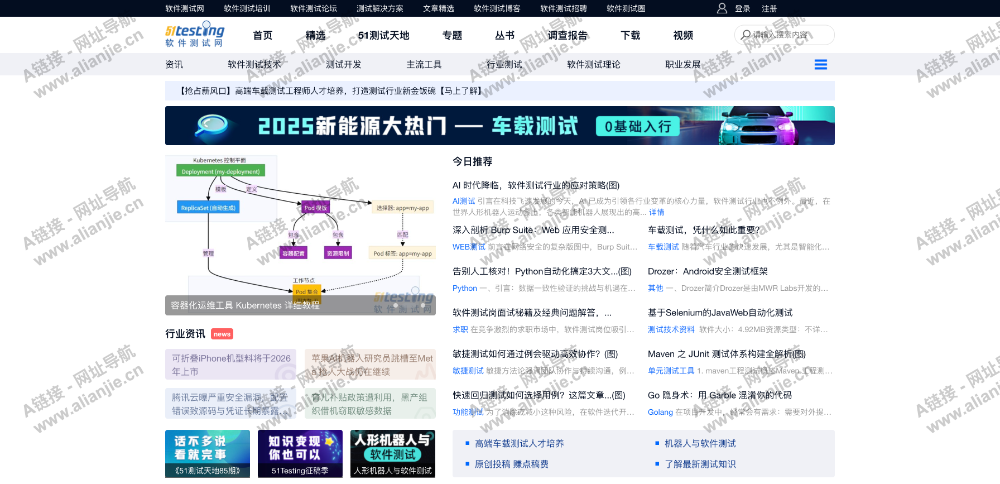This screenshot has width=1000, height=484.
Task: Open 软件测试招聘 in the top bar
Action: [564, 8]
